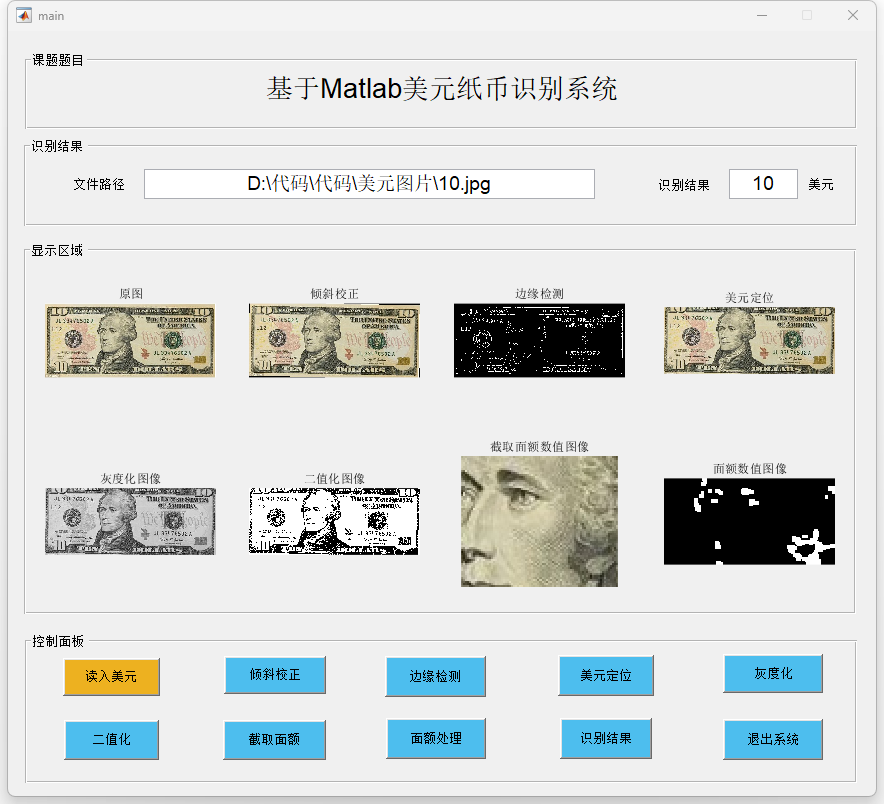Click the 控制面板 panel heading
The height and width of the screenshot is (804, 884).
(x=58, y=641)
